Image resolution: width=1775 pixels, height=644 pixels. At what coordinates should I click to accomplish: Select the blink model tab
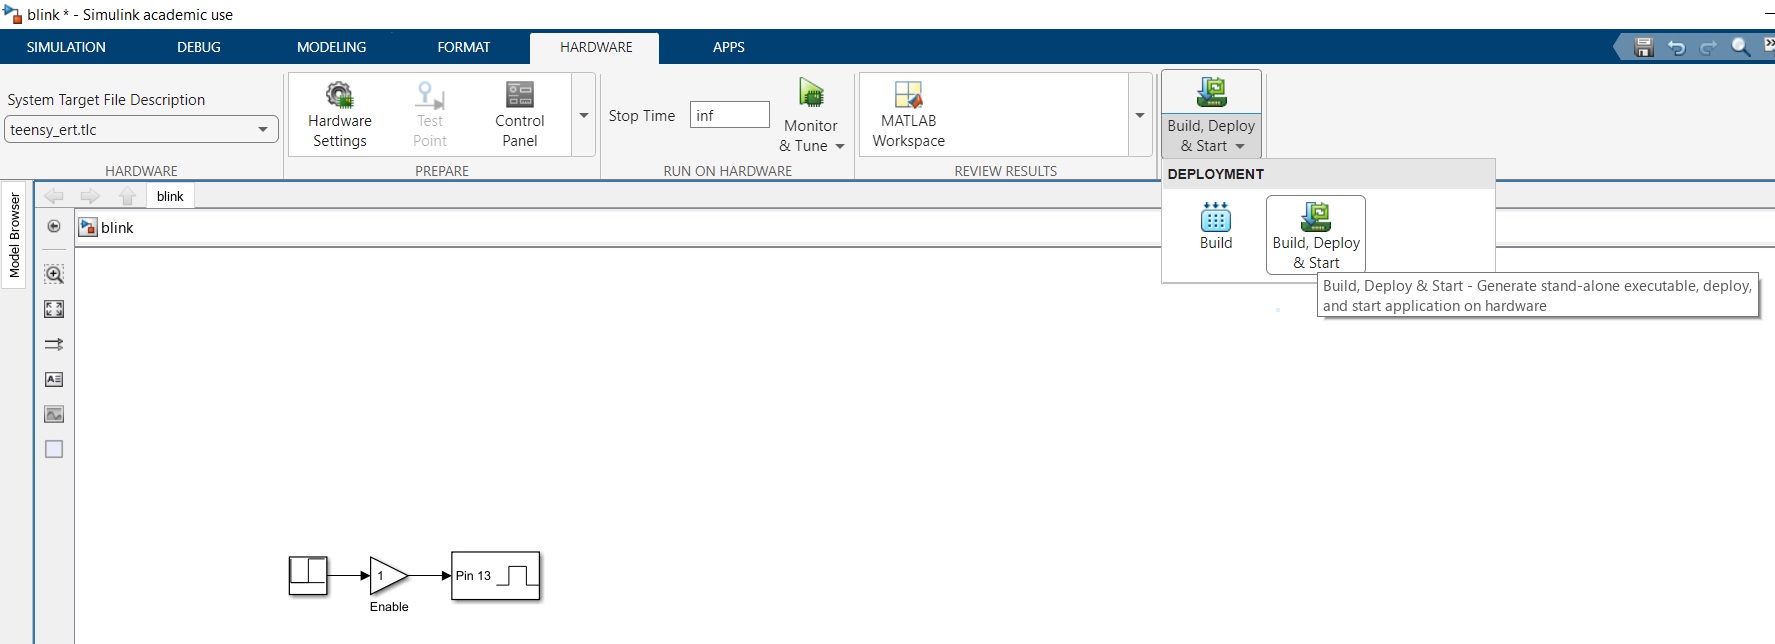click(x=170, y=196)
